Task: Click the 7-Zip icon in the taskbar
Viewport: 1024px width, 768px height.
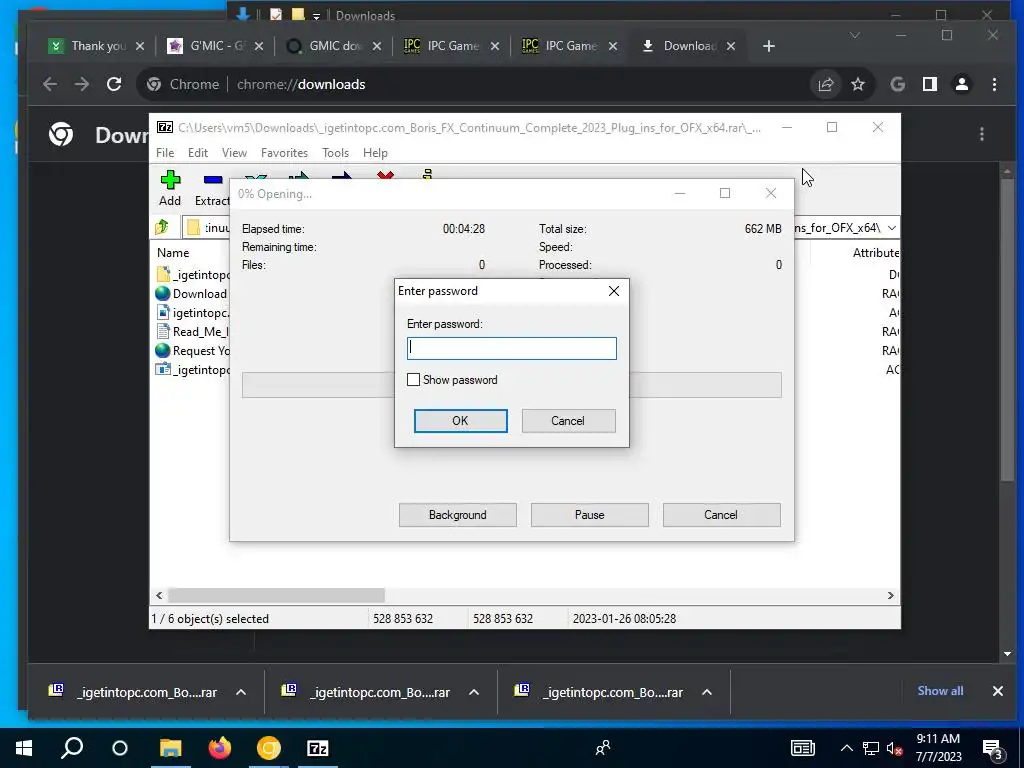Action: click(317, 748)
